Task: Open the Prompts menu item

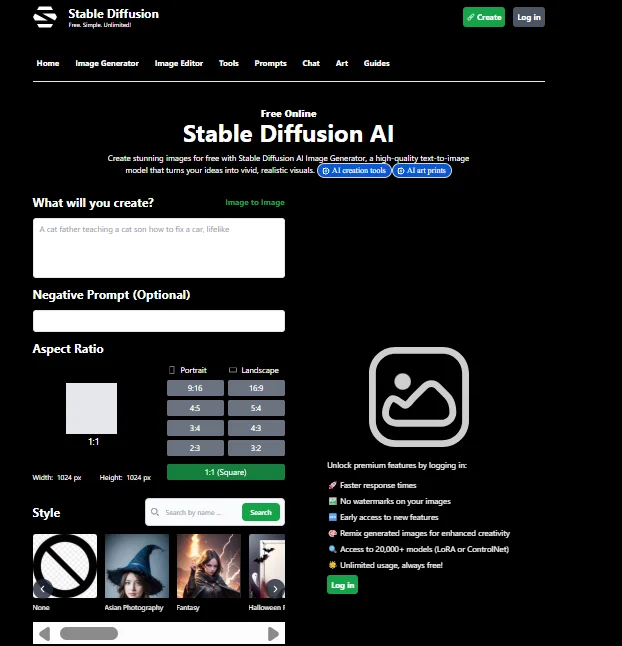Action: (270, 63)
